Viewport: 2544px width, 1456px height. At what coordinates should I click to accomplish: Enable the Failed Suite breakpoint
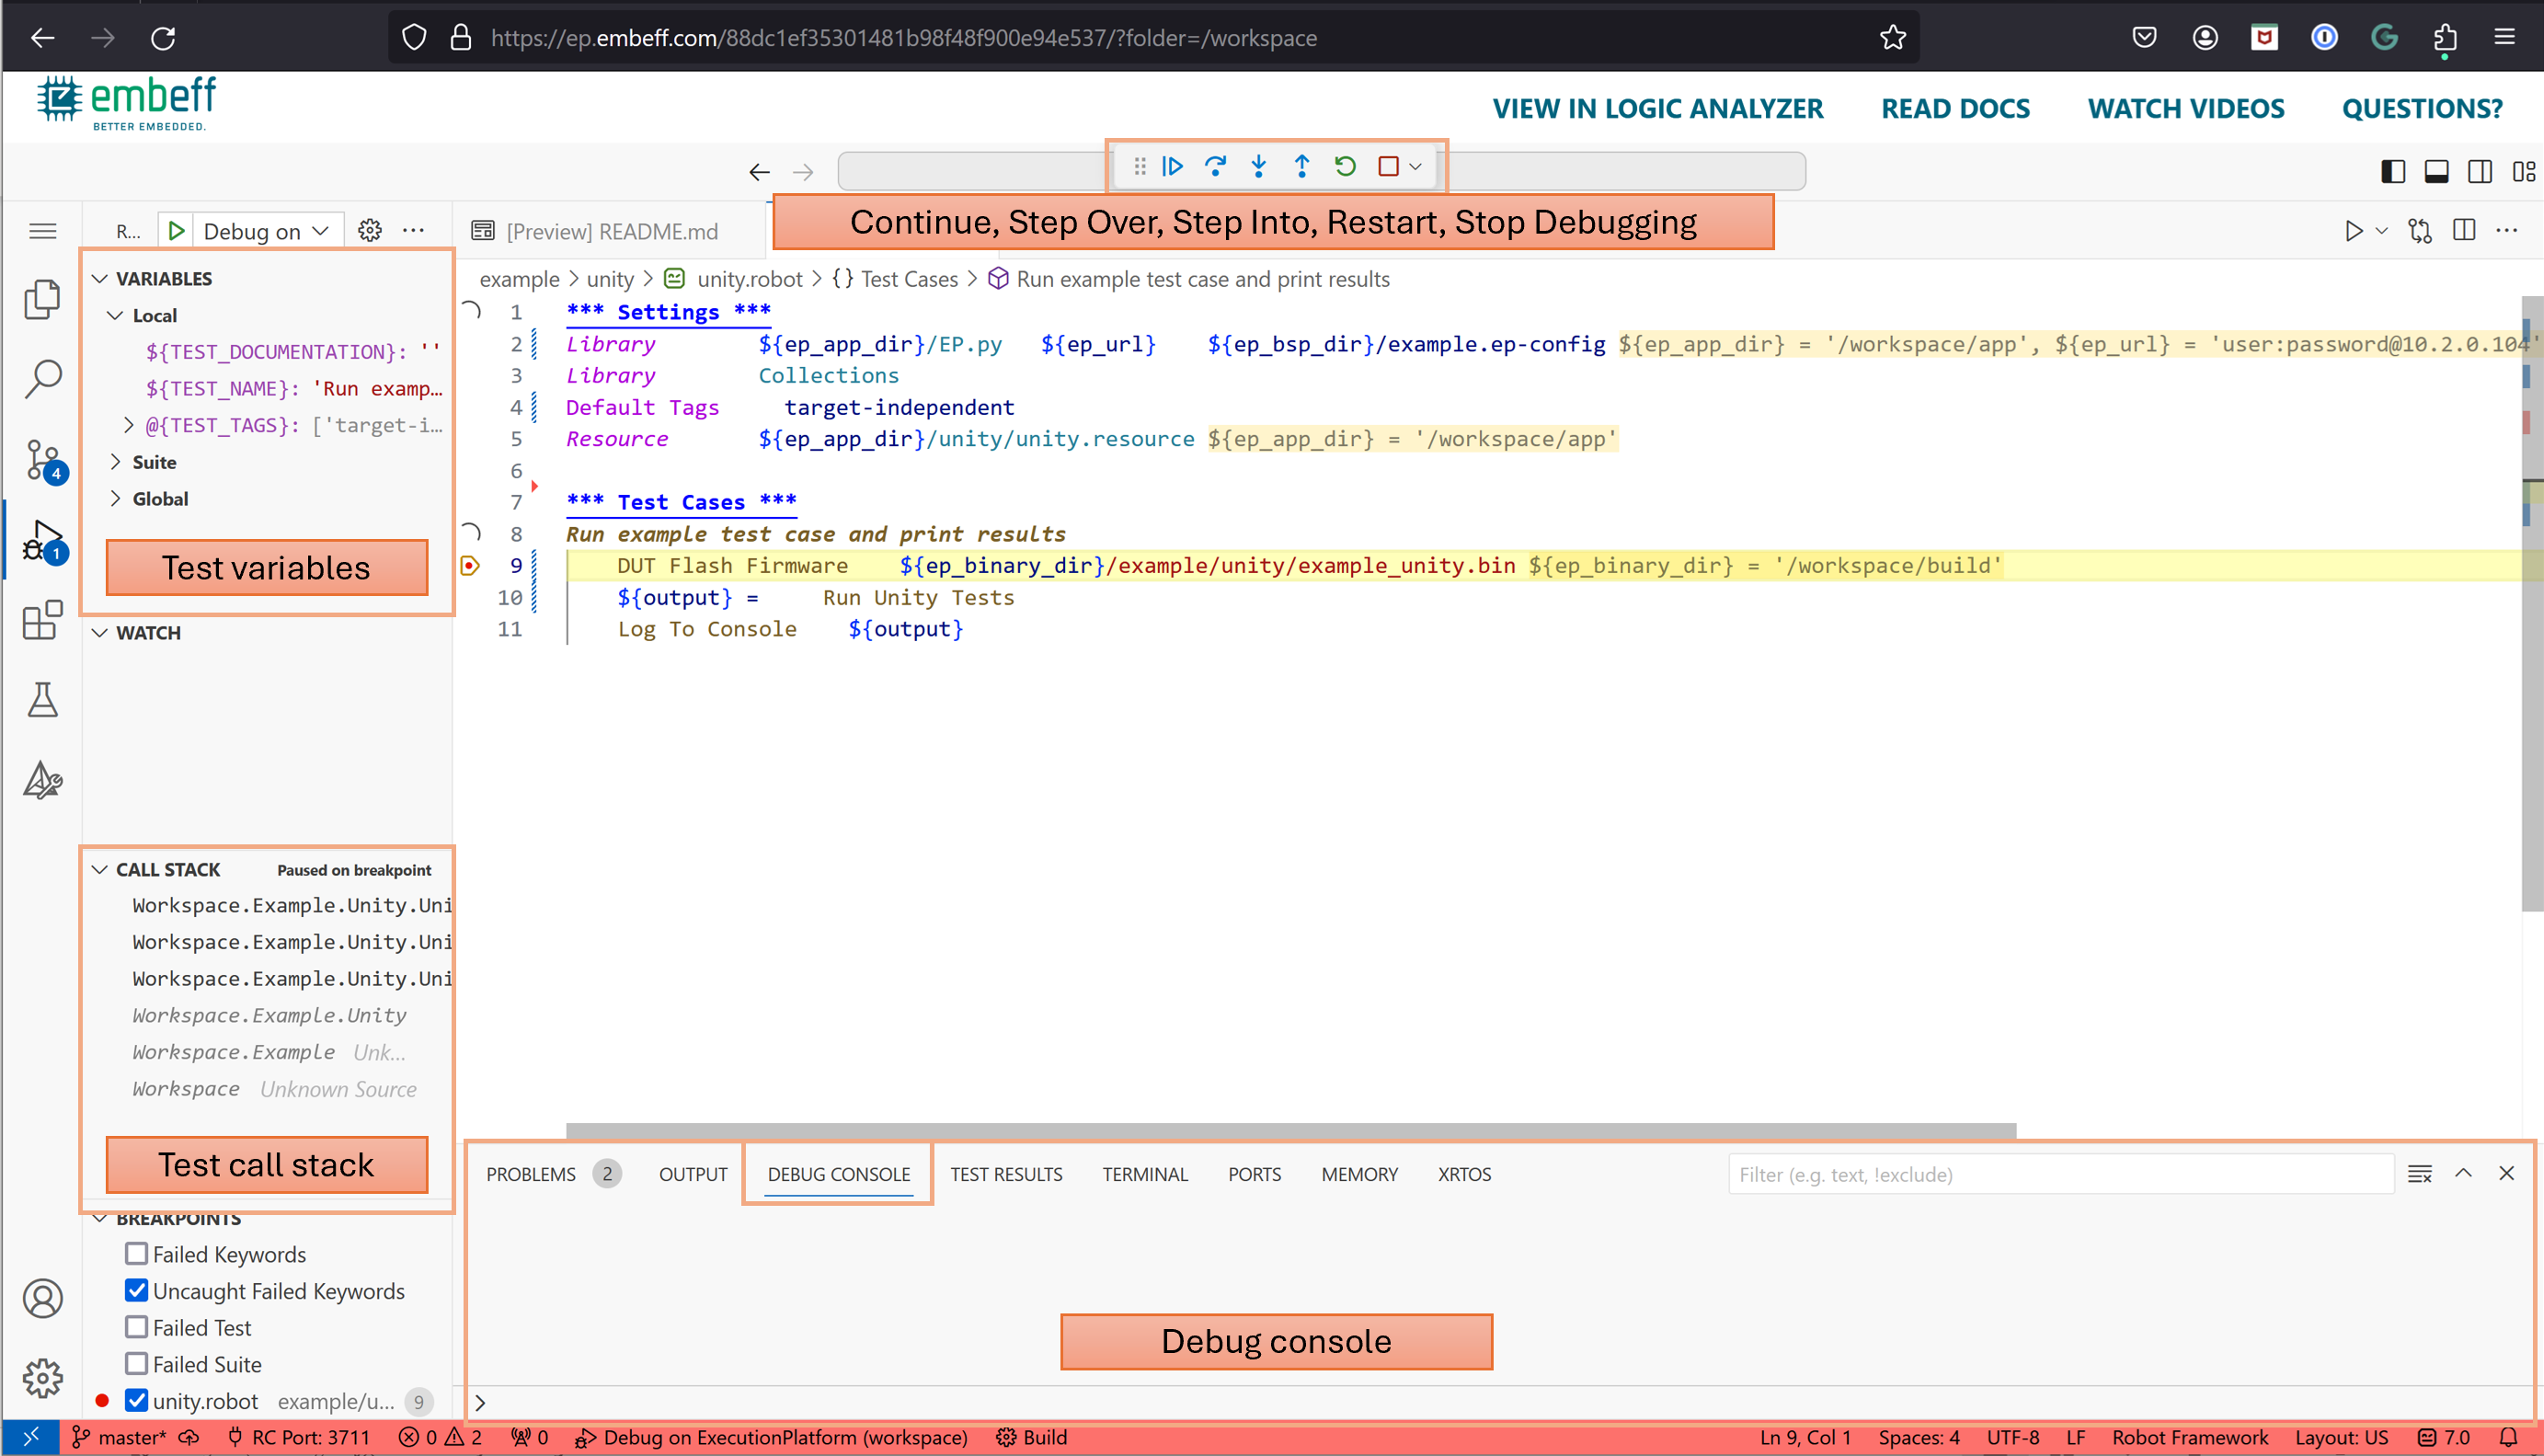[x=137, y=1364]
